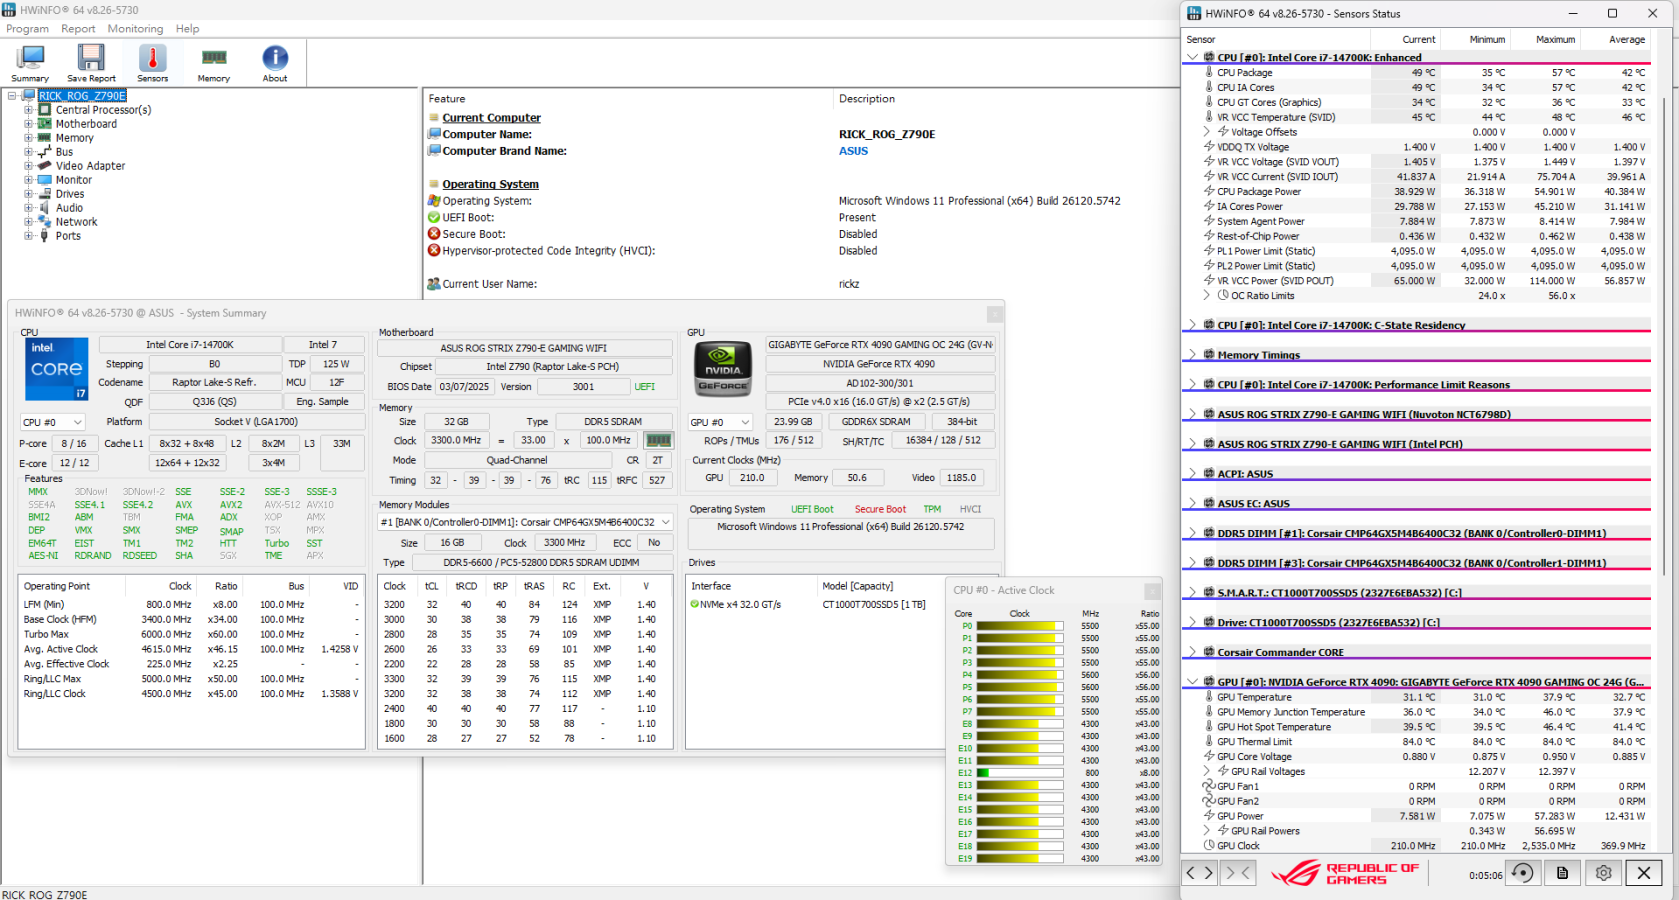The height and width of the screenshot is (900, 1679).
Task: Click the sensors settings gear icon
Action: 1603,873
